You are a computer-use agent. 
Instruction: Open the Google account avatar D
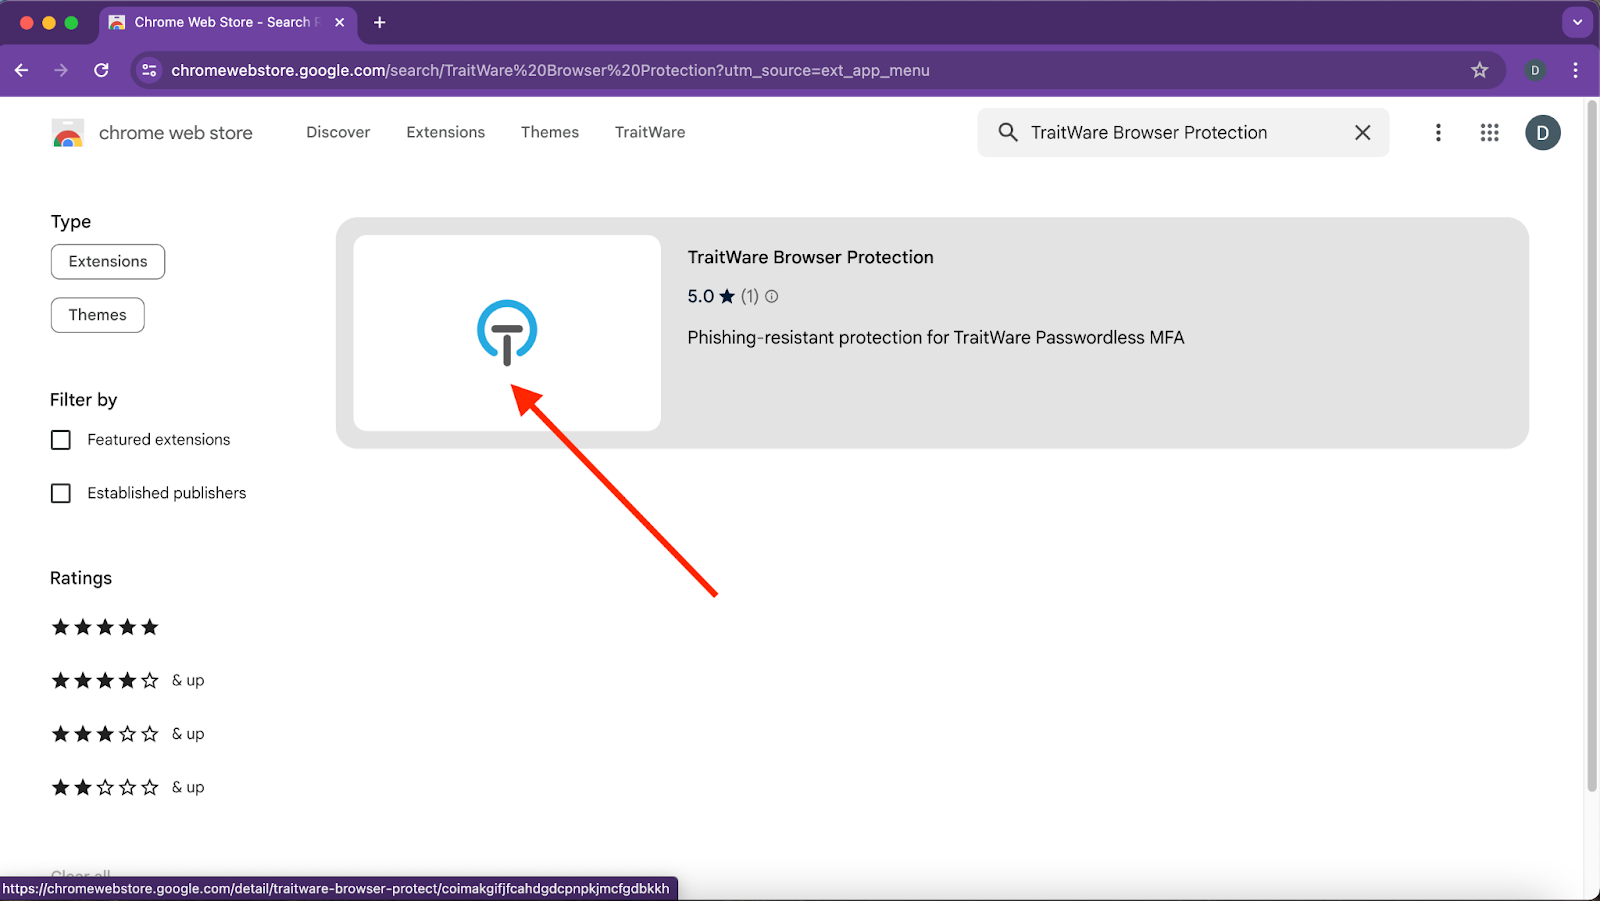1542,132
